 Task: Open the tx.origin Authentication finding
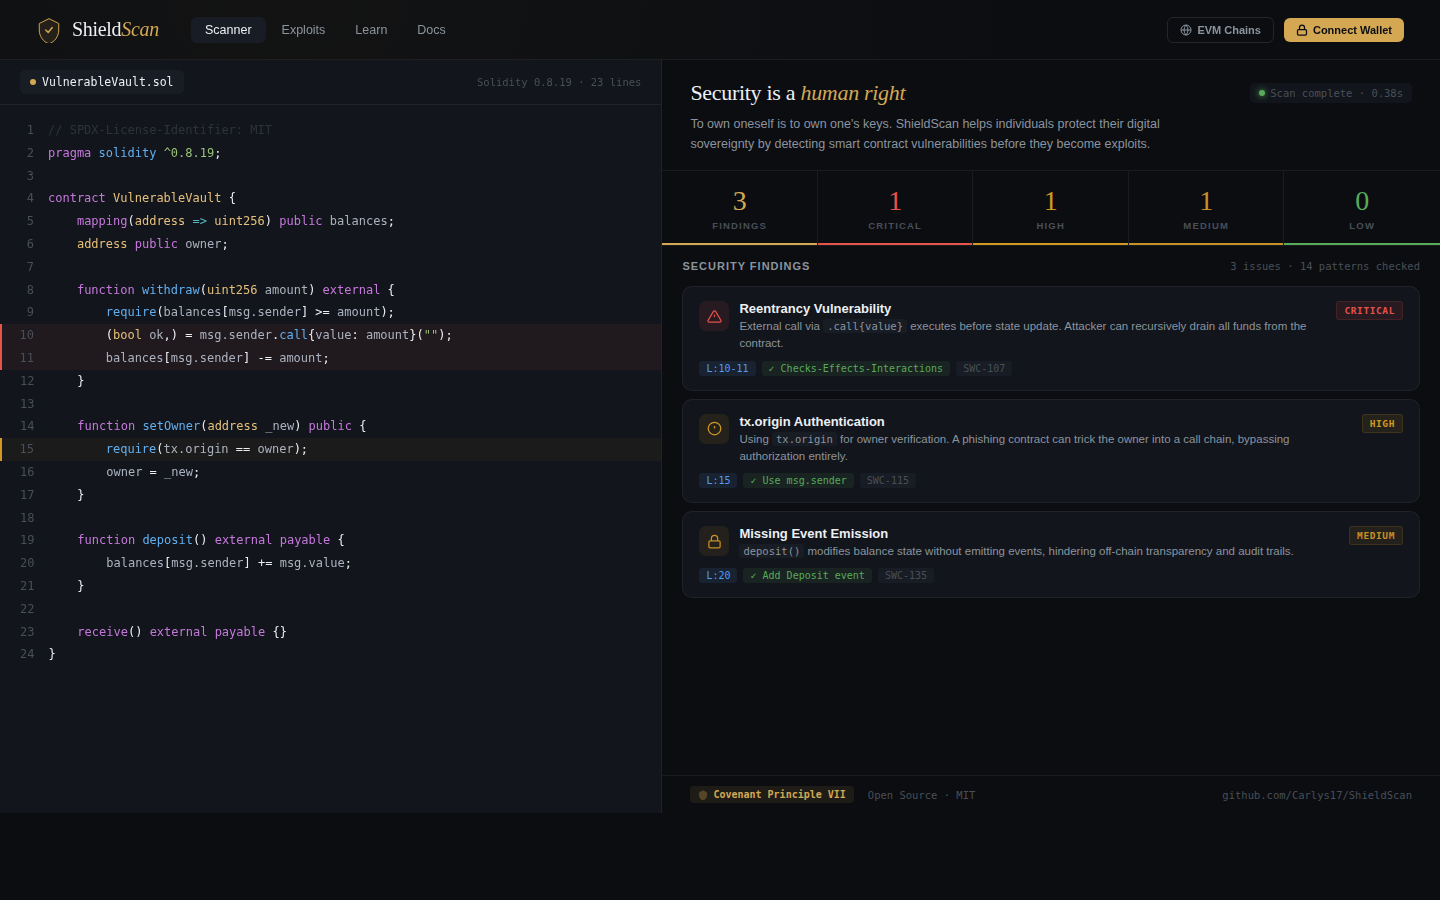point(1050,451)
